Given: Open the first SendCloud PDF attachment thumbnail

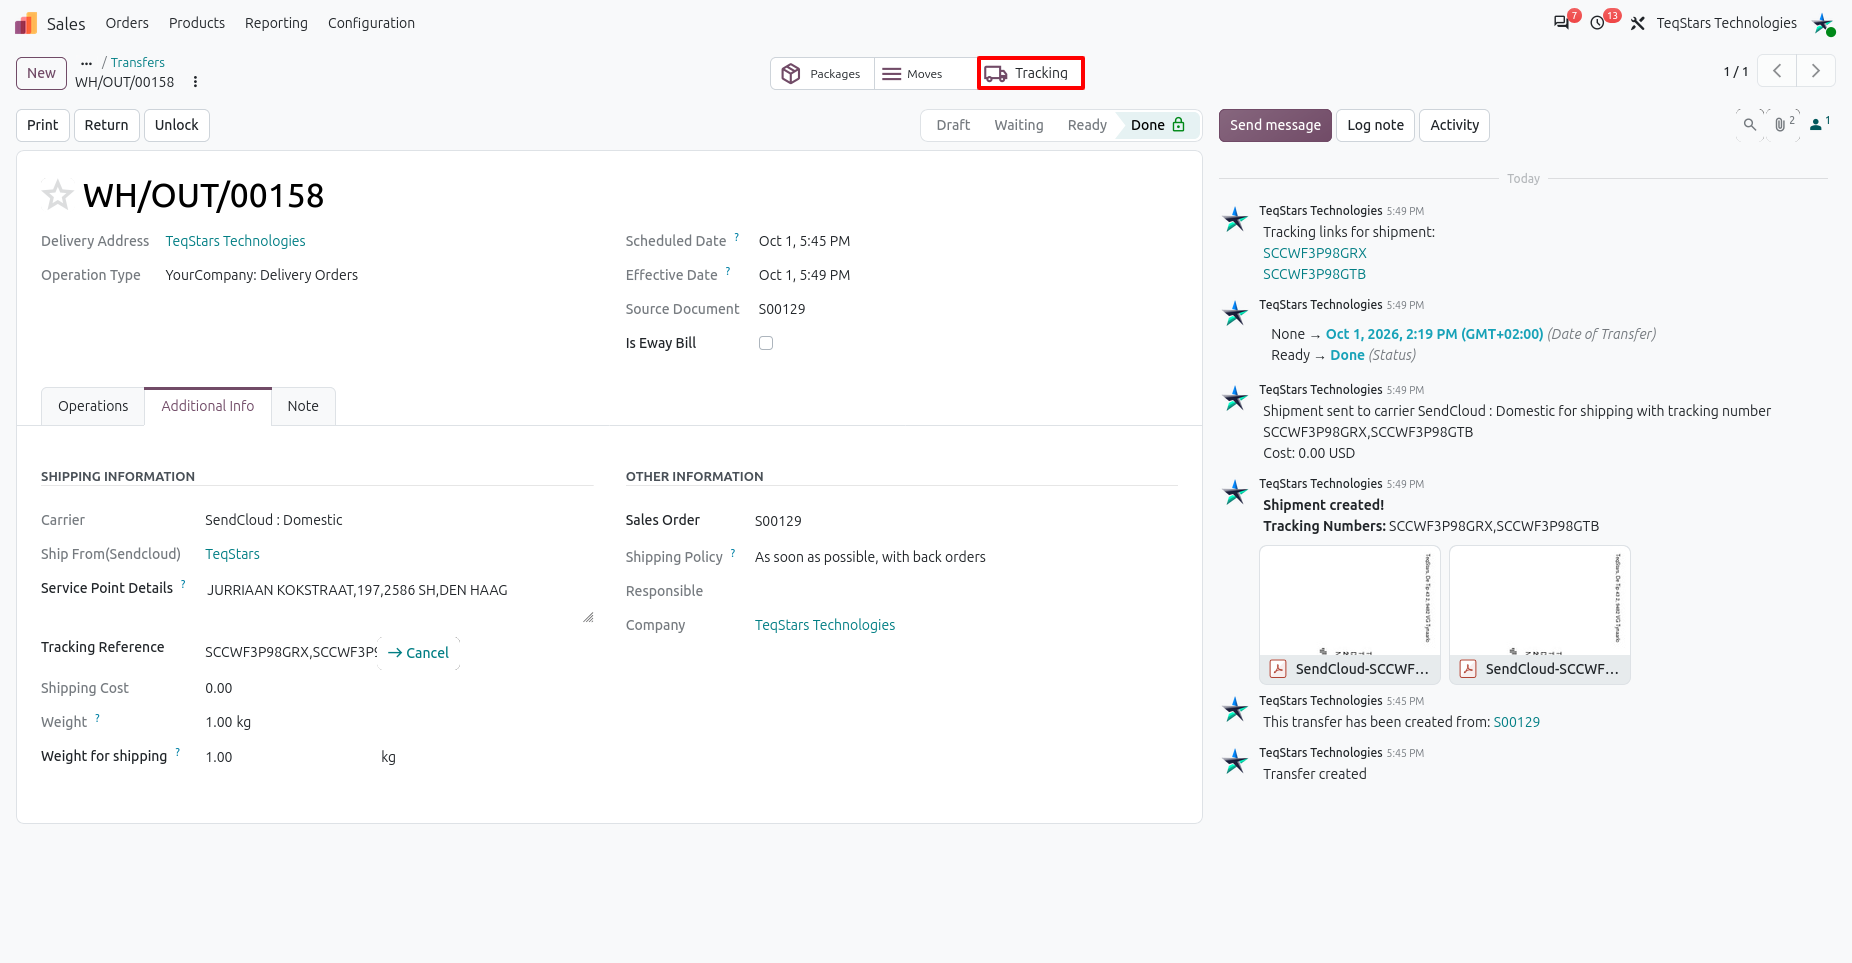Looking at the screenshot, I should click(1350, 614).
